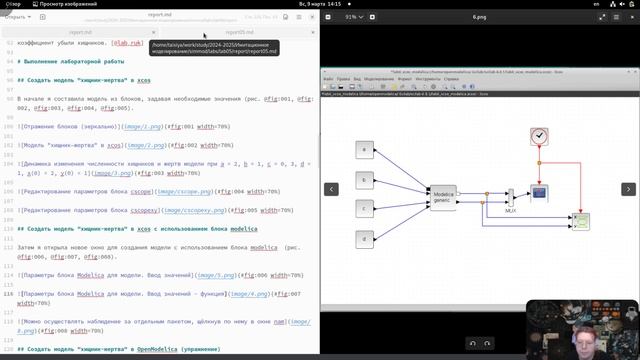This screenshot has width=640, height=360.
Task: Zoom in on 6.png image
Action: [x=372, y=17]
